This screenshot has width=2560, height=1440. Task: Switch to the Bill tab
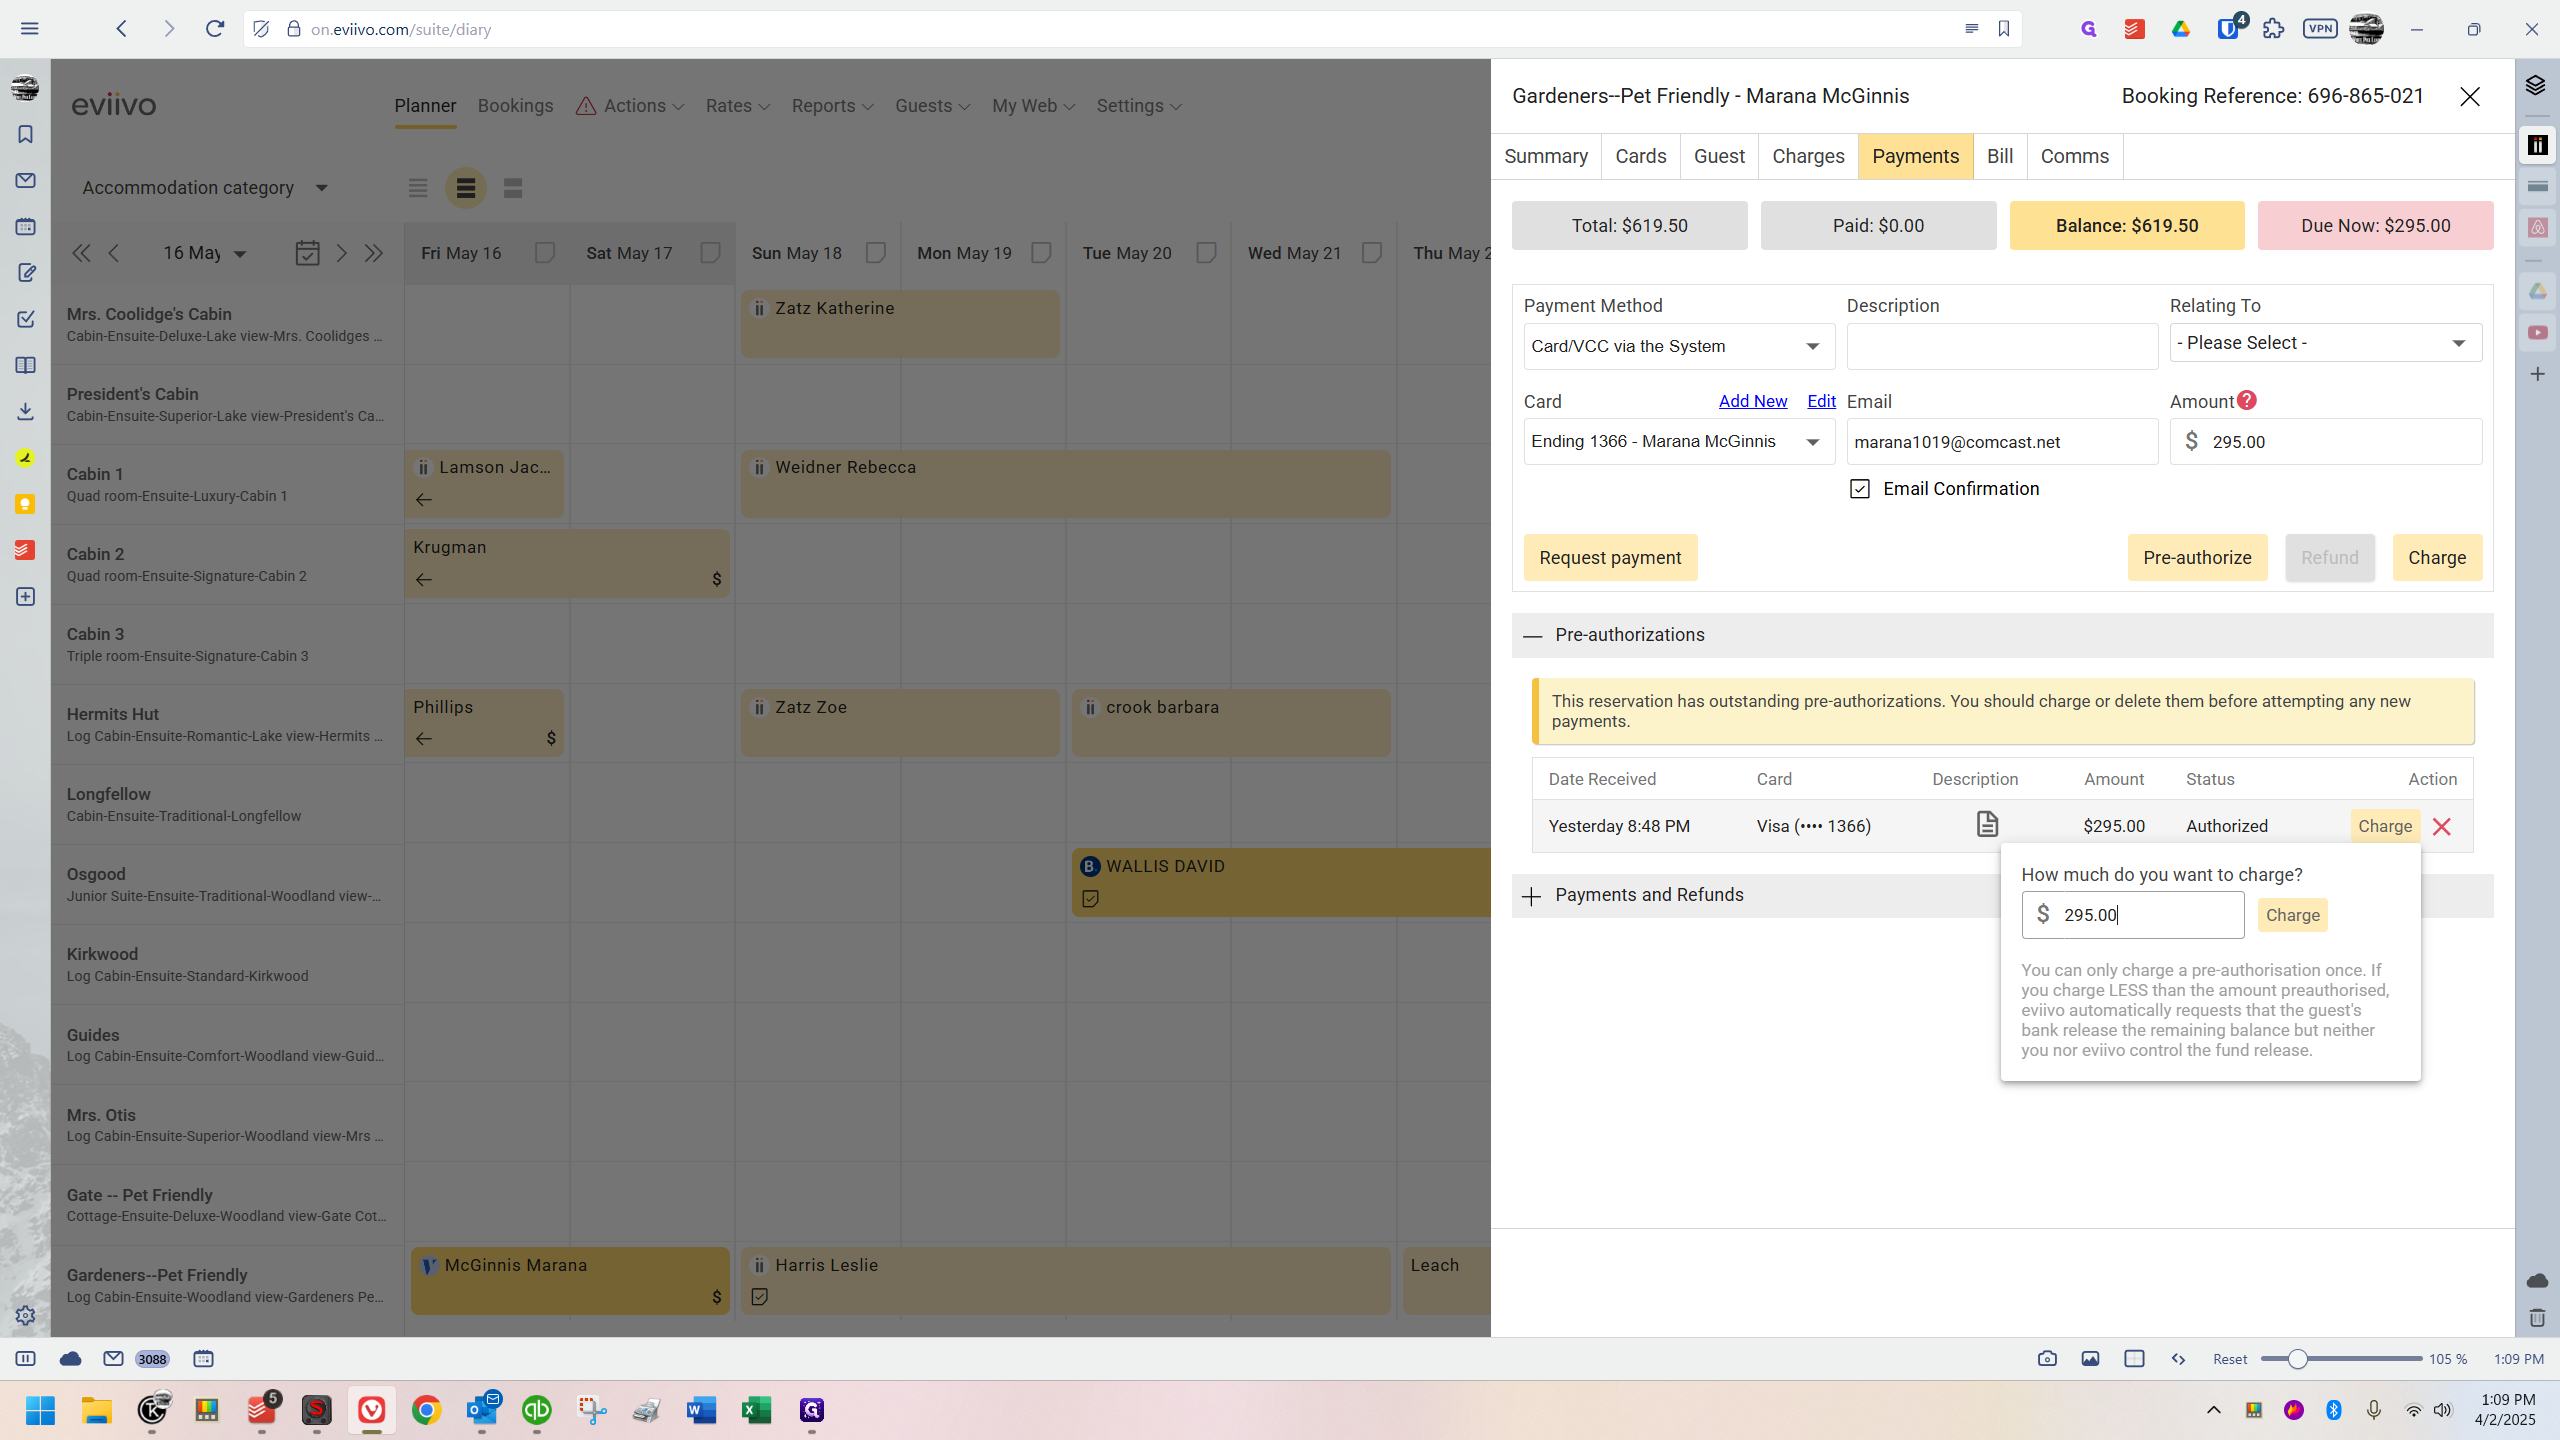(2000, 157)
